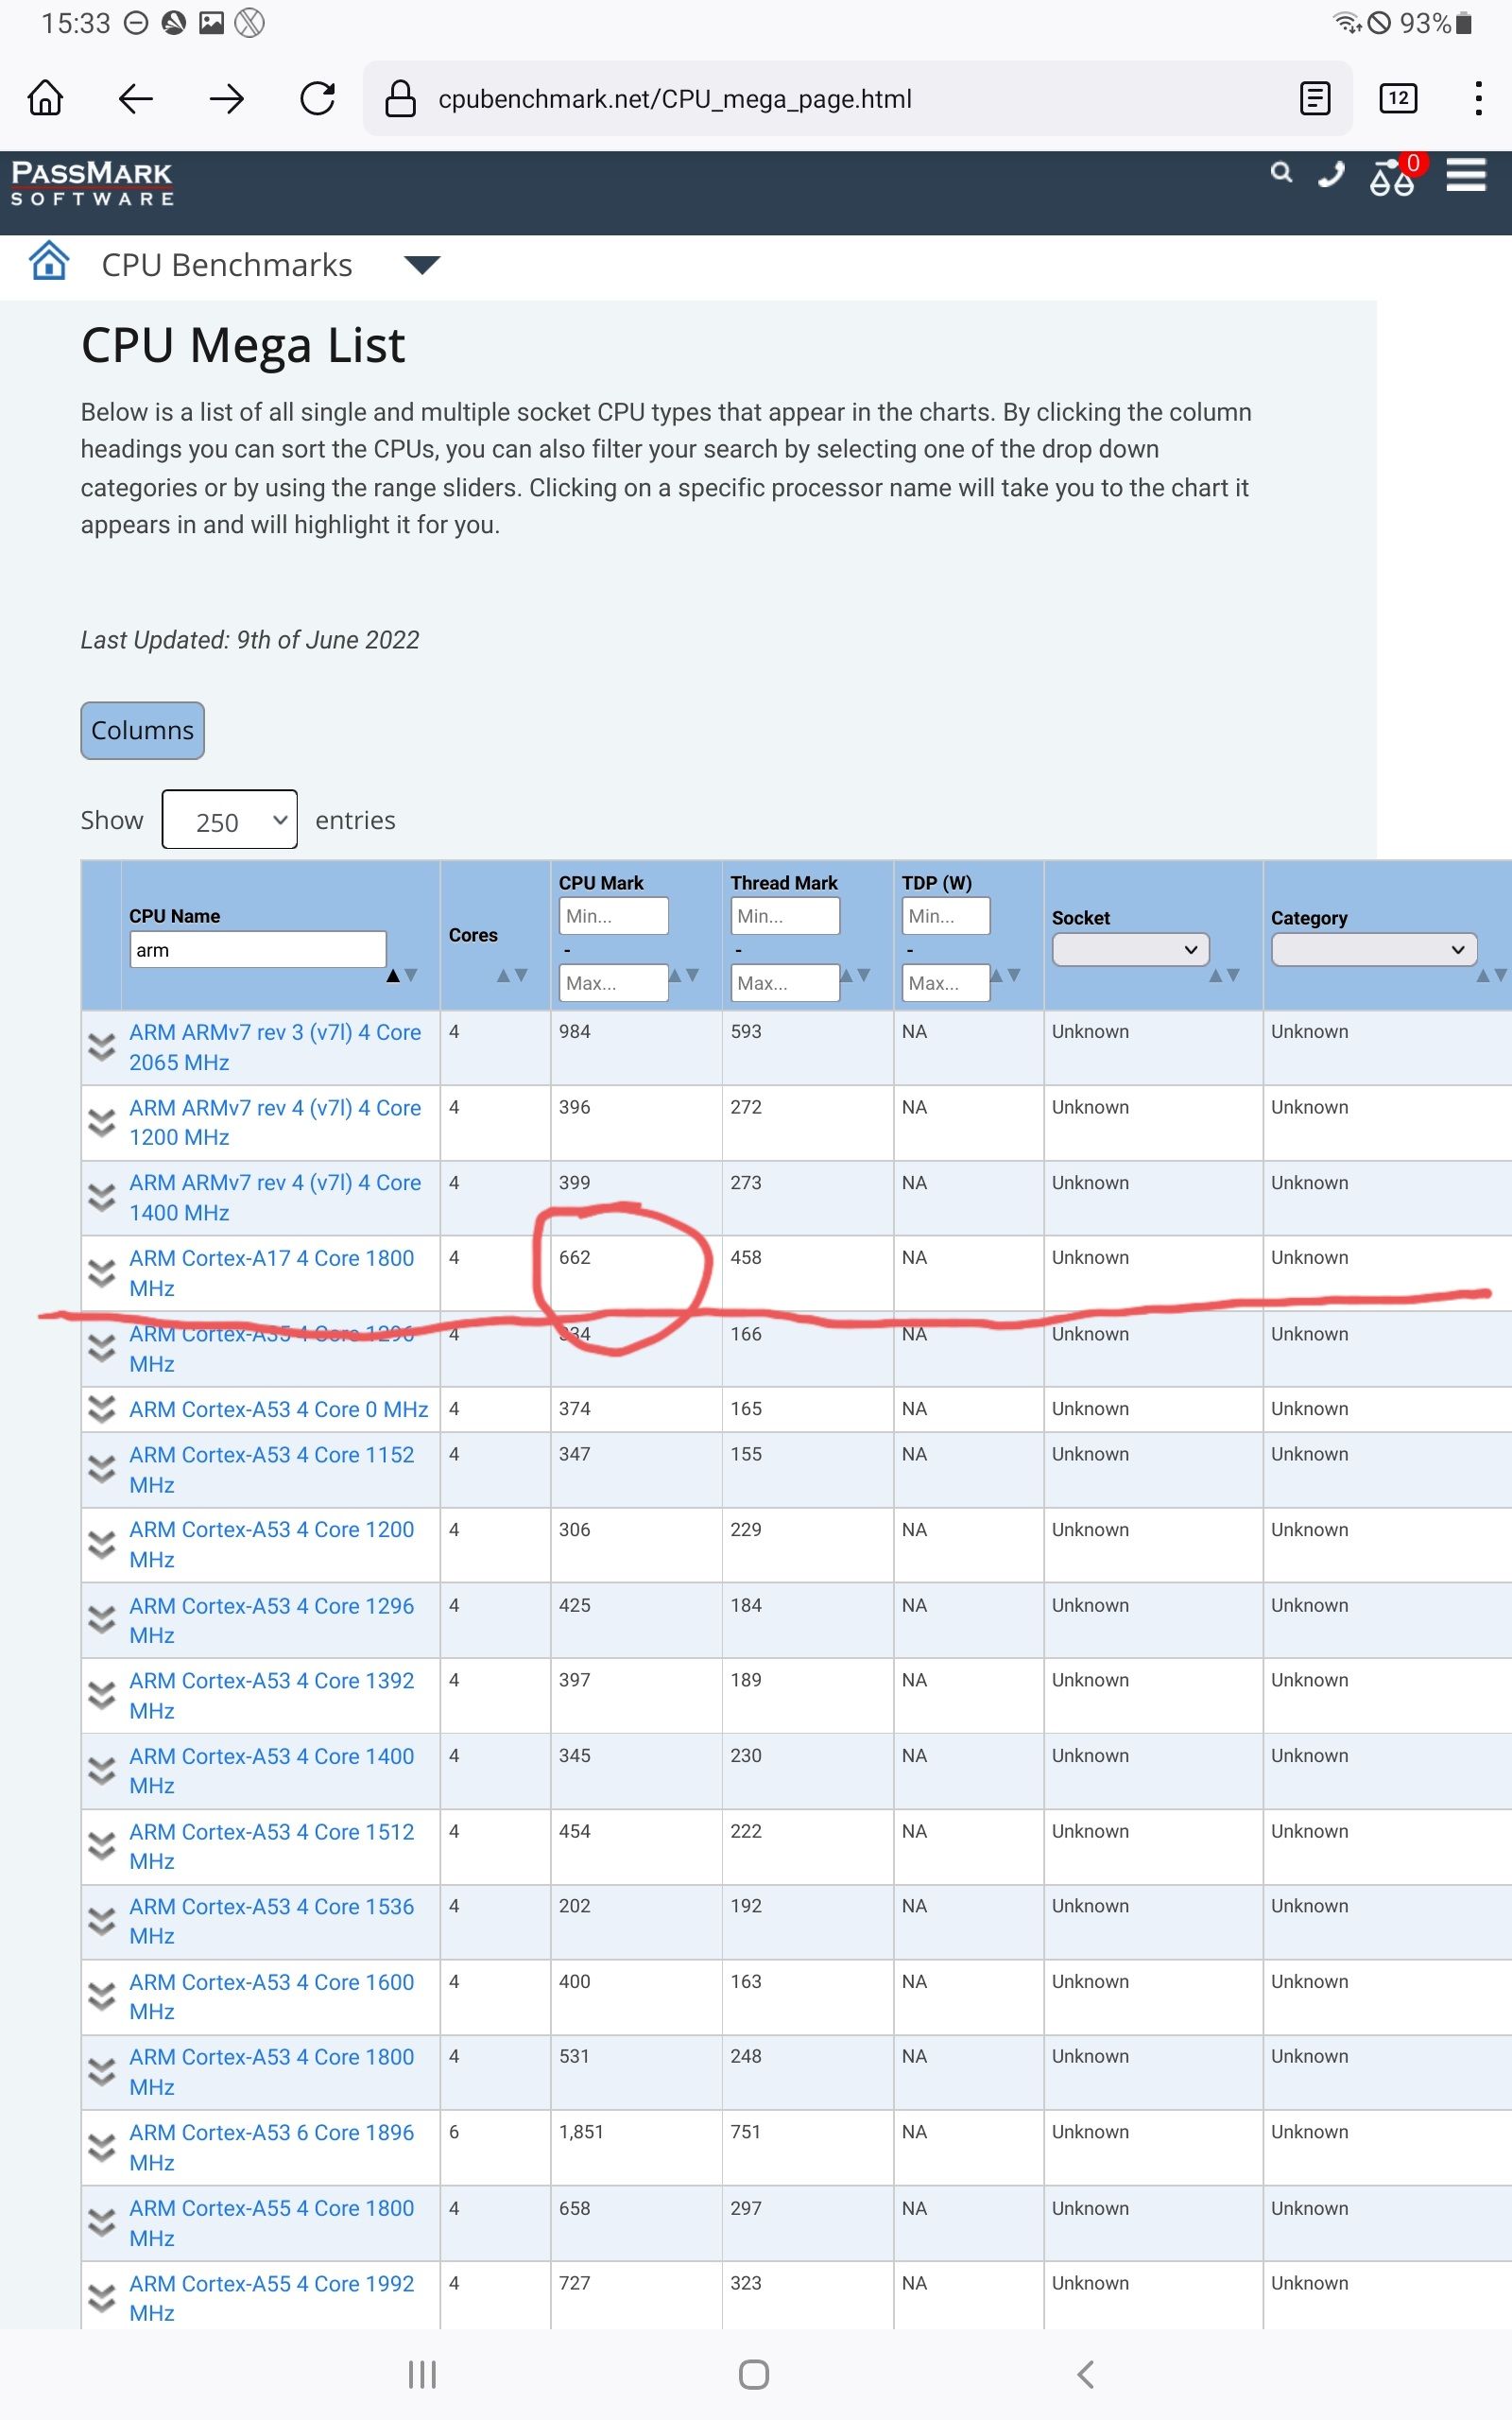Sort by CPU Name using sort arrows

402,975
